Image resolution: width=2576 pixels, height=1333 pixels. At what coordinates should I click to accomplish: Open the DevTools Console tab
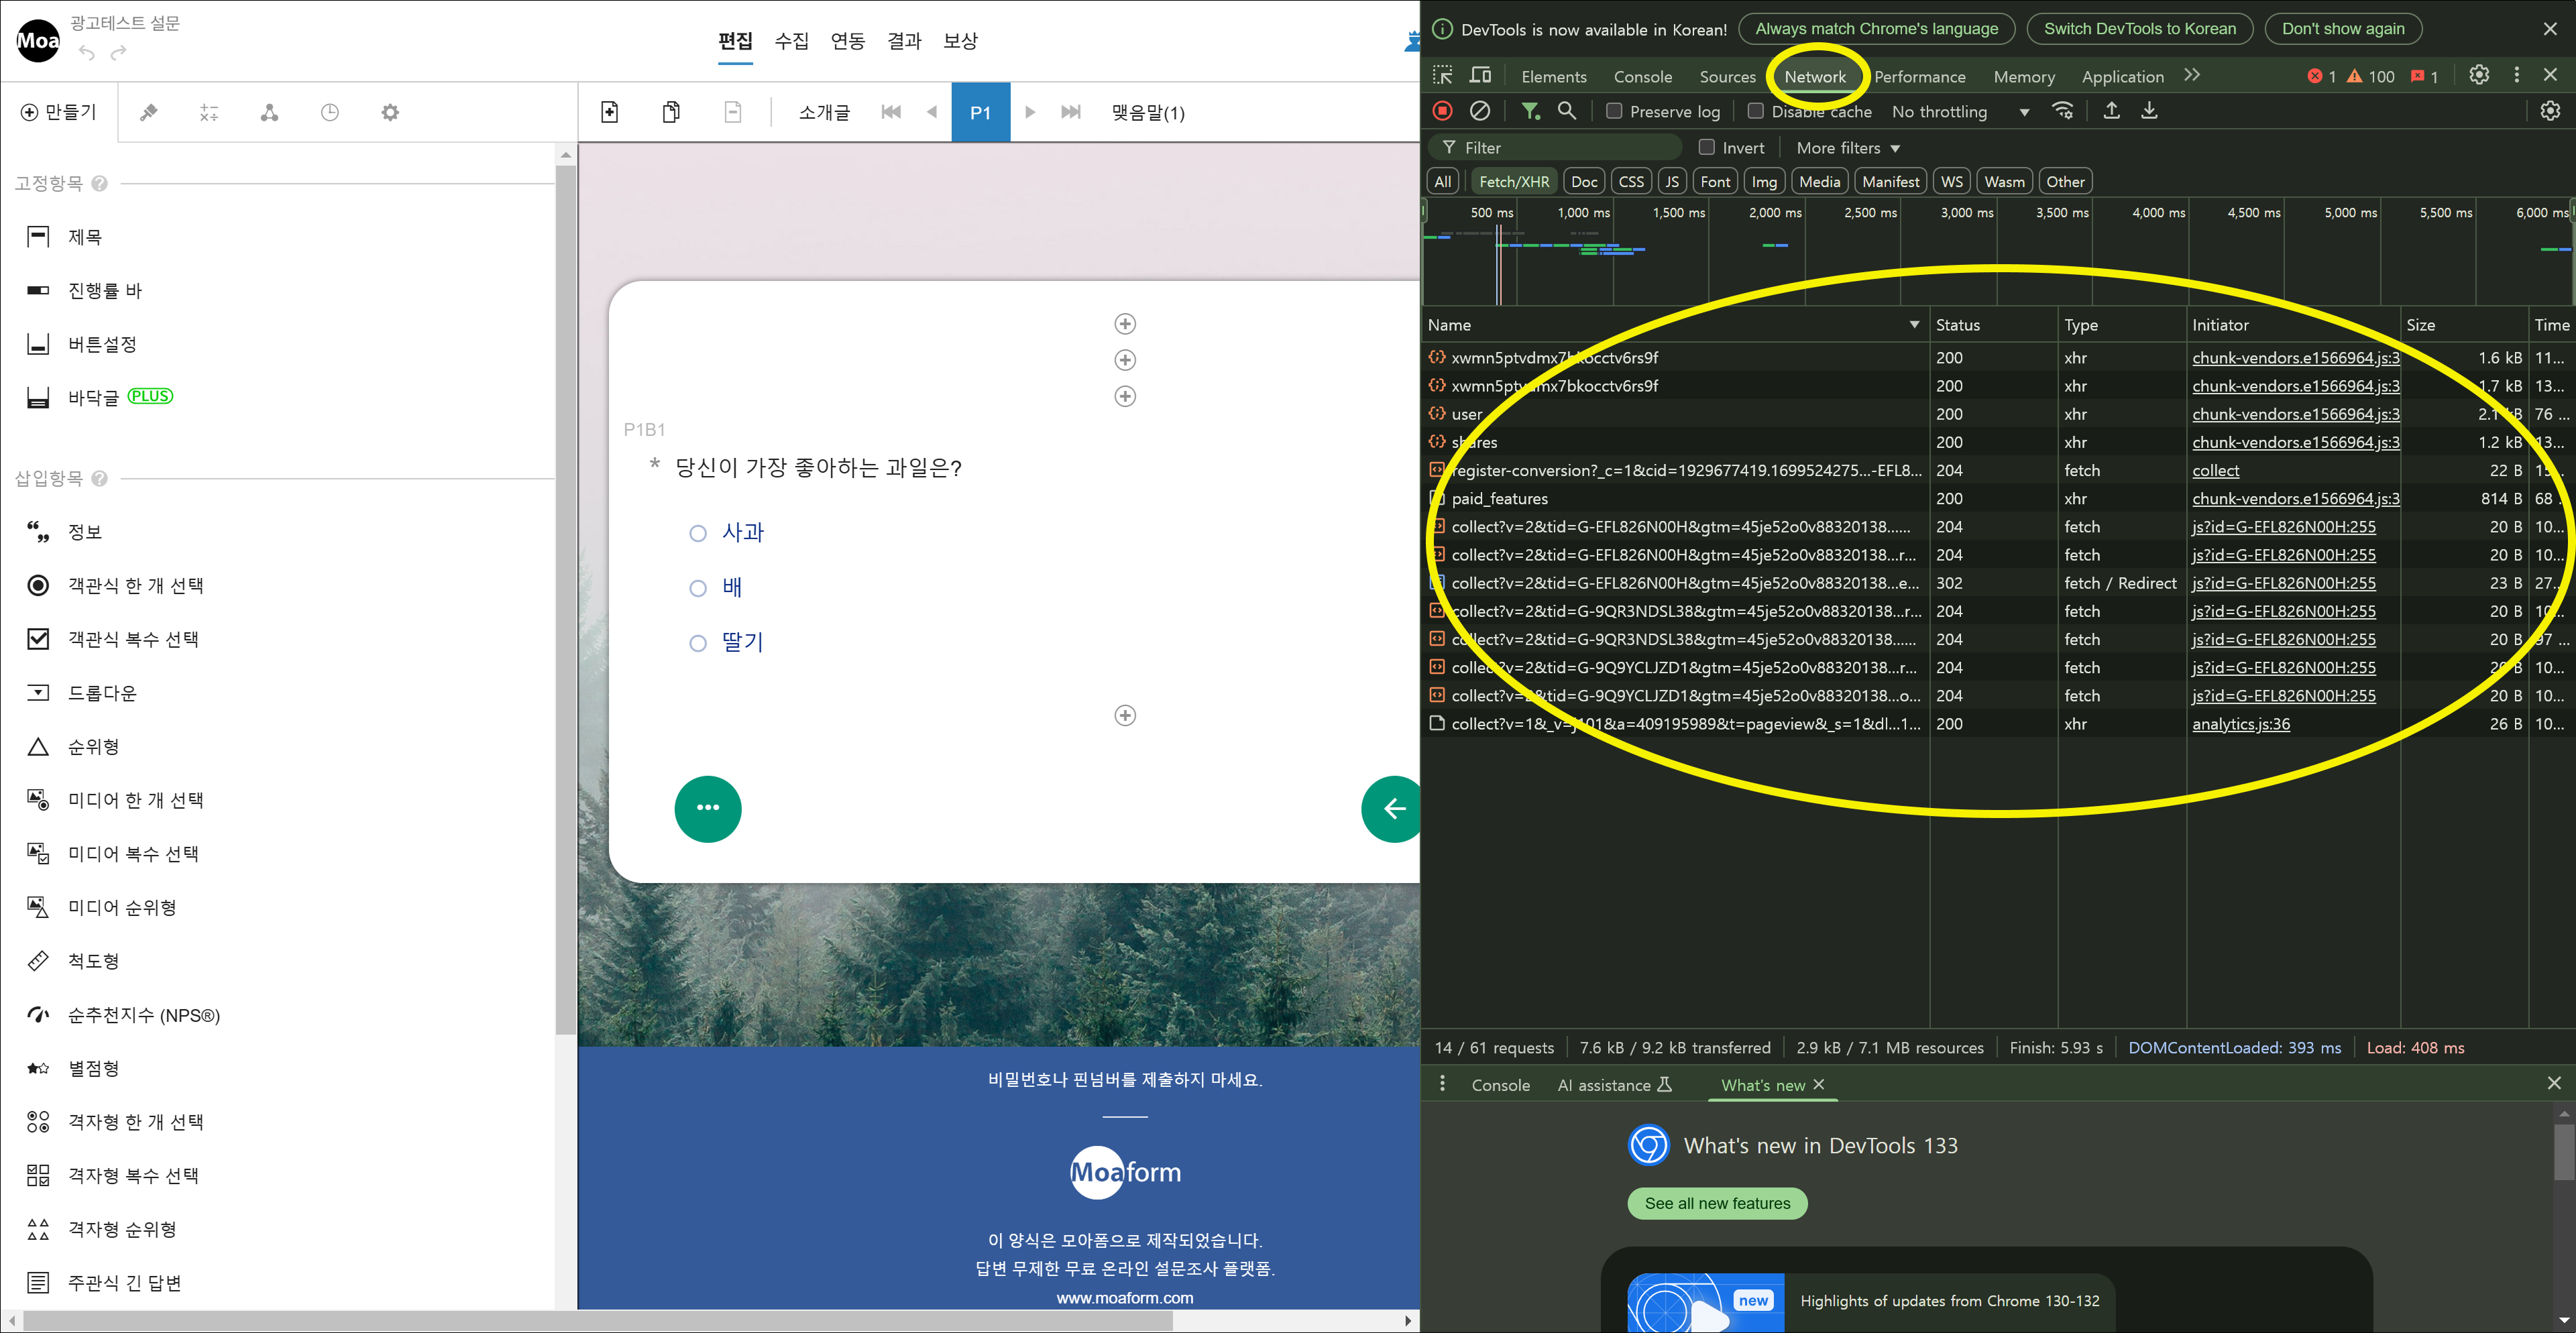pos(1642,77)
